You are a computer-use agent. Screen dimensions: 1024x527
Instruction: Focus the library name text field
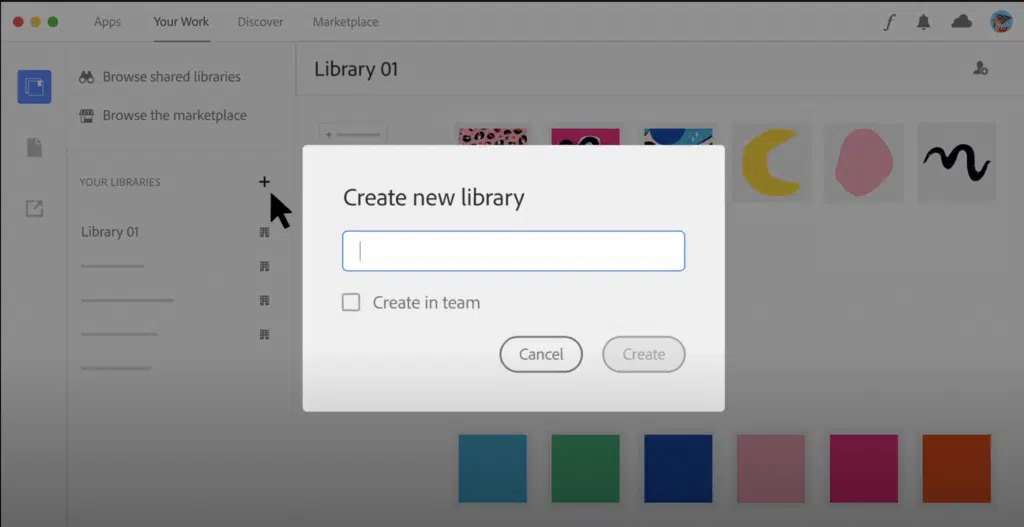pyautogui.click(x=513, y=251)
